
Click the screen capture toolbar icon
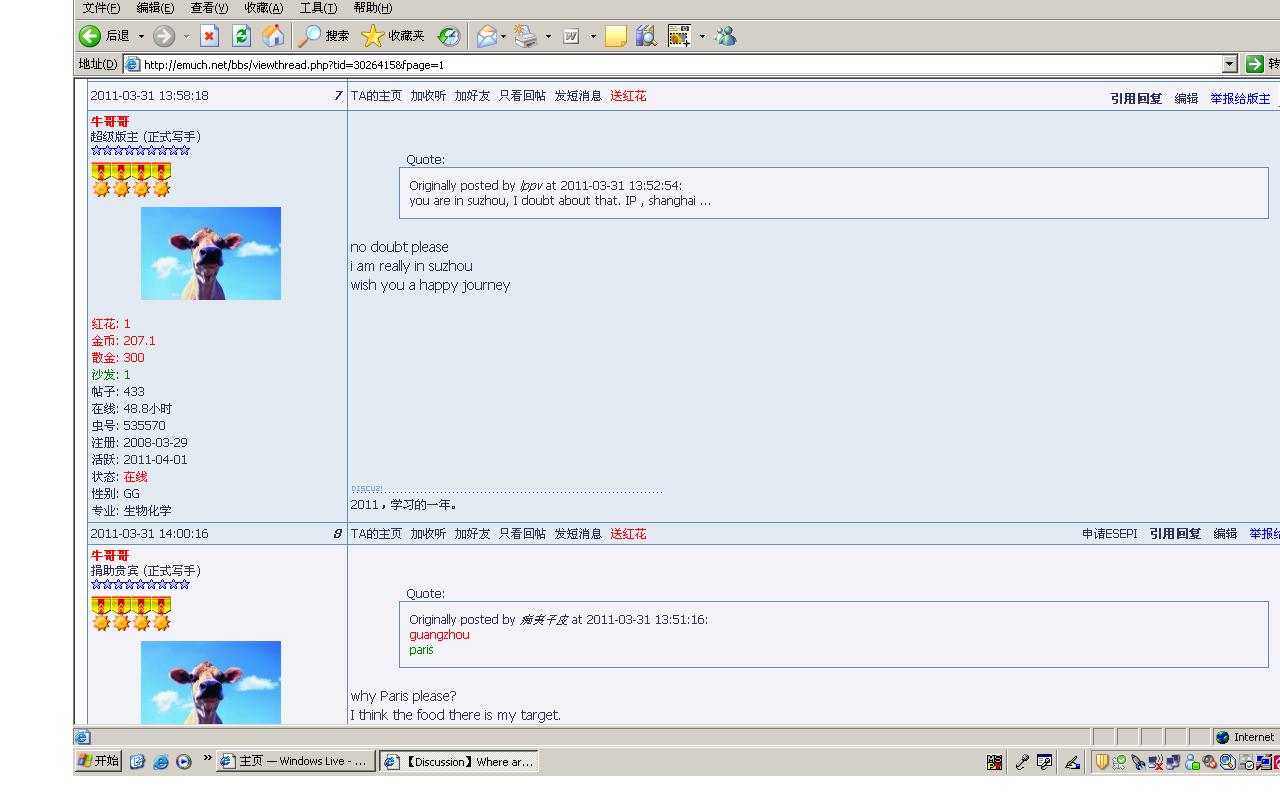click(679, 36)
